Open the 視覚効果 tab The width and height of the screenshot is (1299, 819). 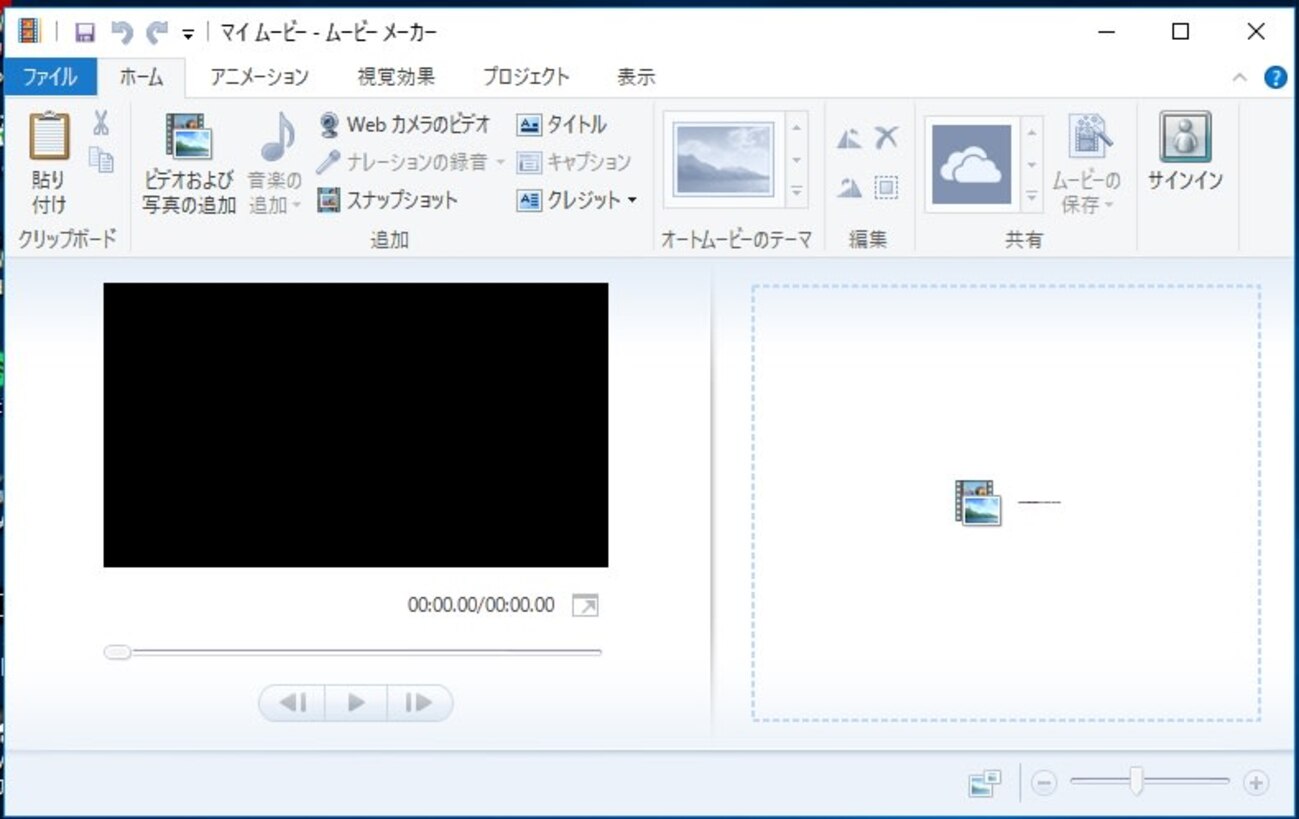pos(396,77)
